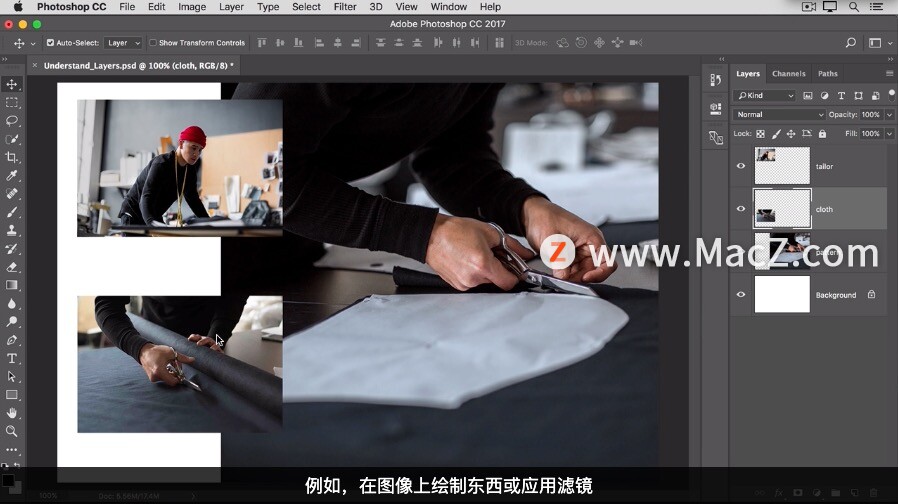Open the workspace switcher dropdown
The width and height of the screenshot is (898, 504).
pos(879,43)
